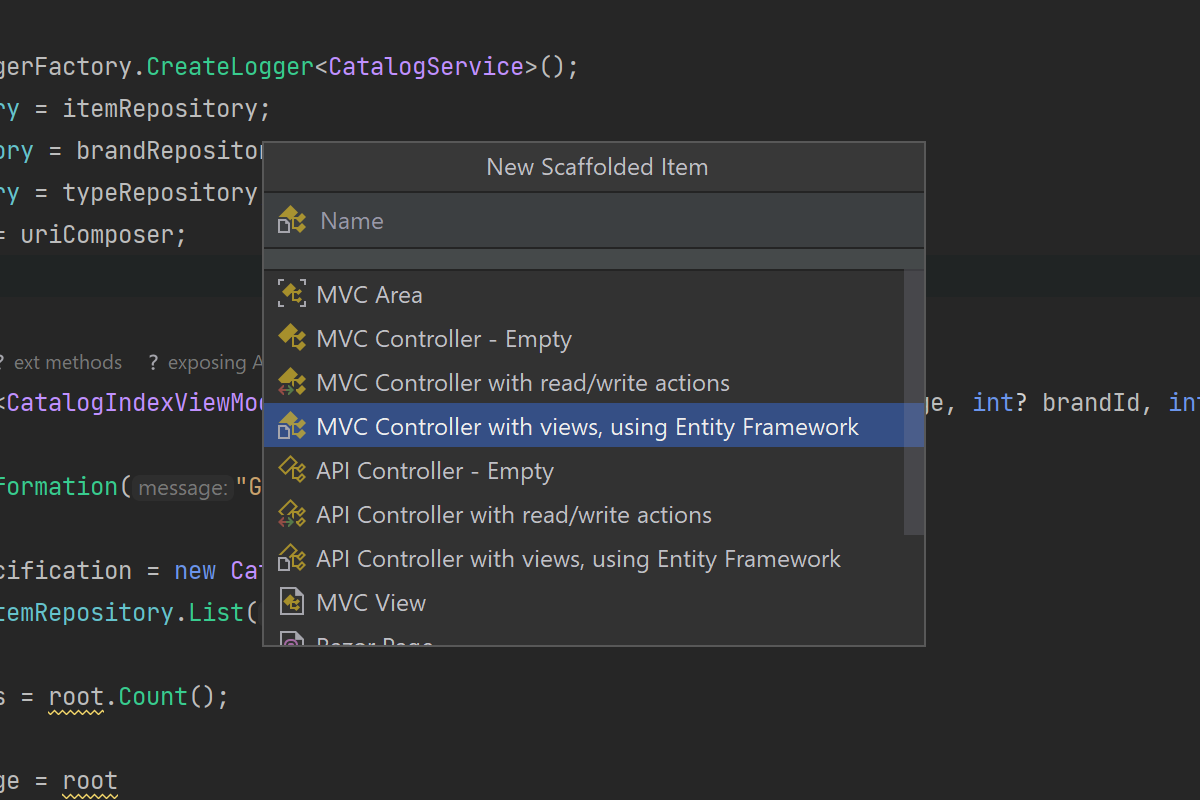Click the New Scaffolded Item popup title

(597, 167)
